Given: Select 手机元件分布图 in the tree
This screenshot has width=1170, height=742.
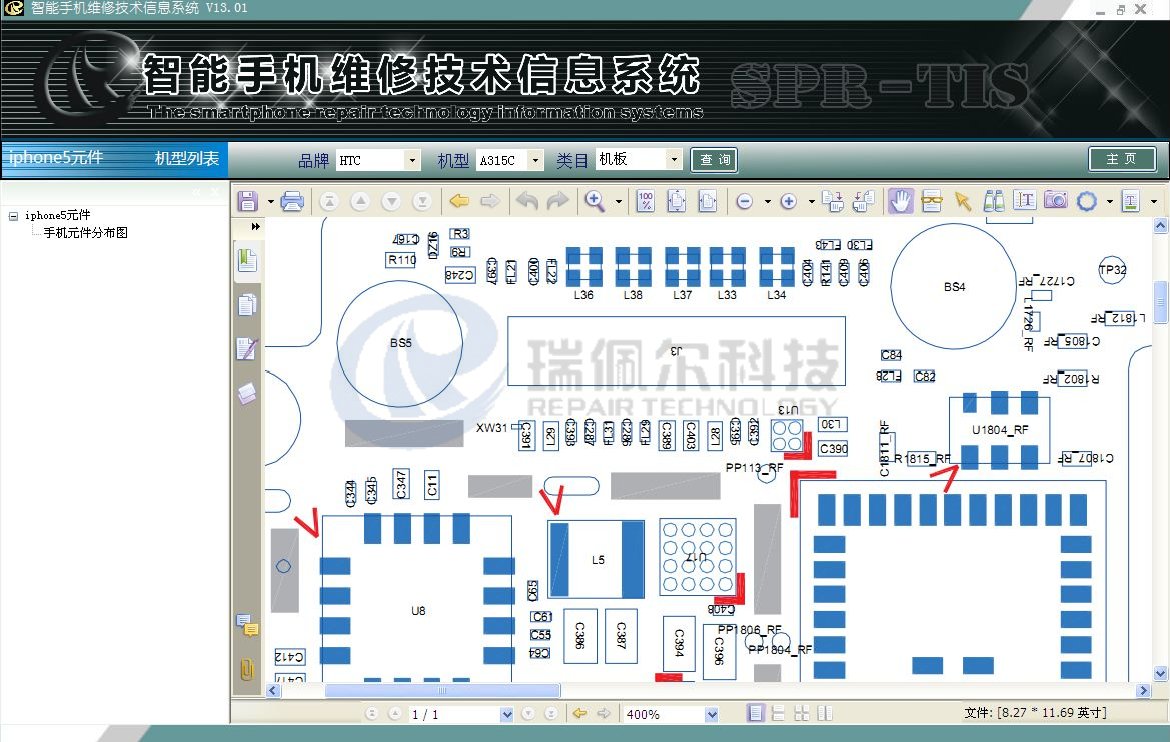Looking at the screenshot, I should click(85, 233).
